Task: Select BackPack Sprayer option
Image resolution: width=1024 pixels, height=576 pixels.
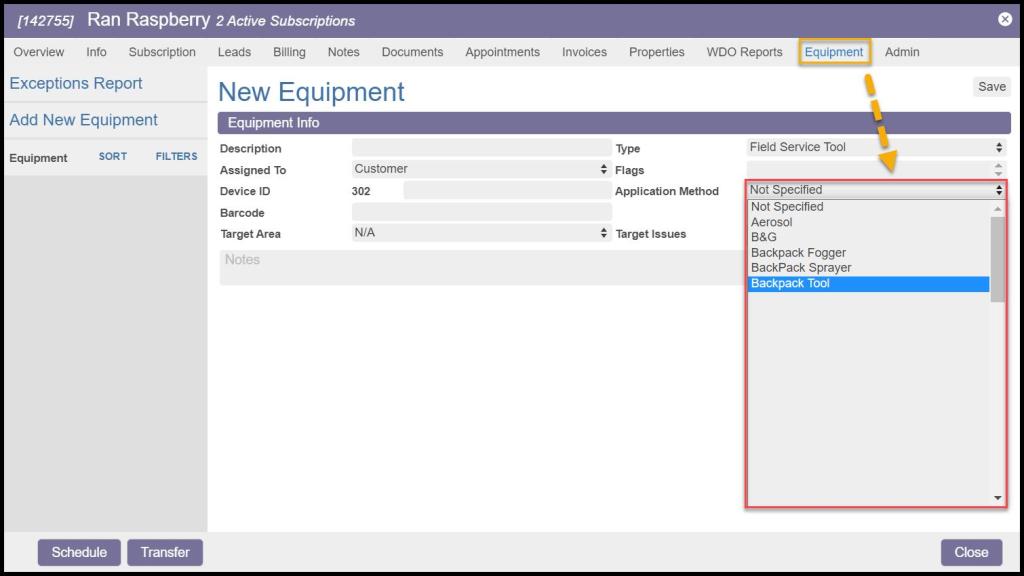Action: tap(801, 268)
